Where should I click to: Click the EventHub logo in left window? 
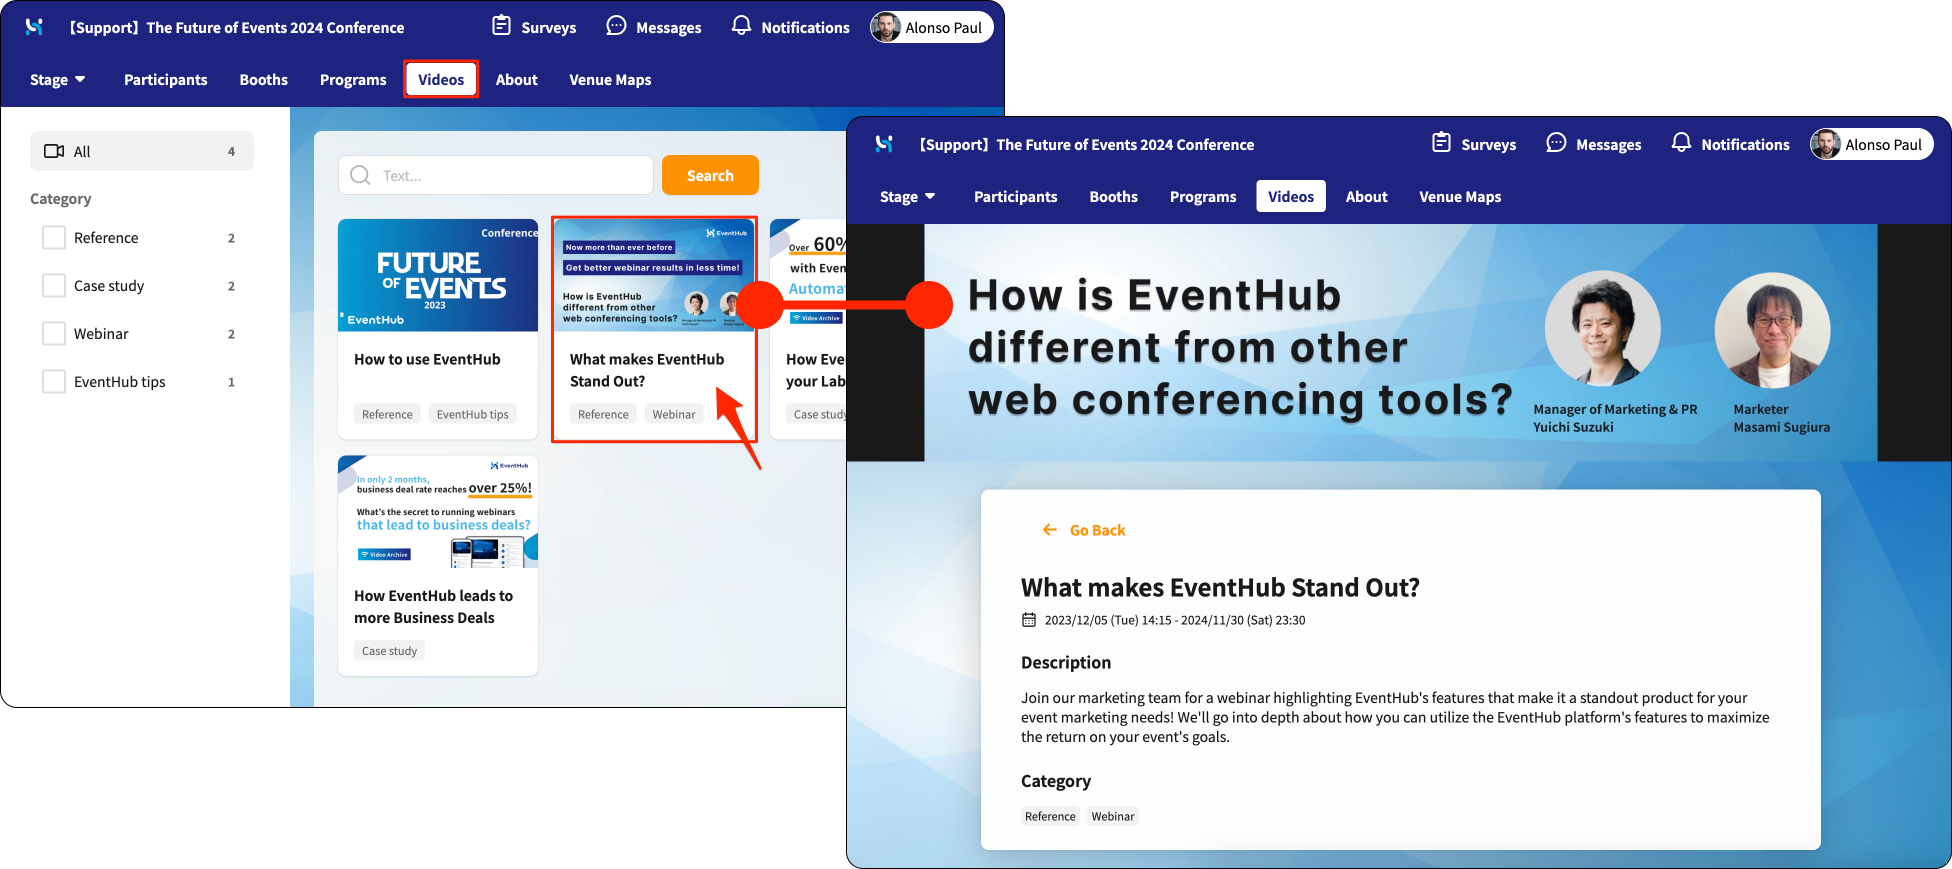pyautogui.click(x=34, y=27)
